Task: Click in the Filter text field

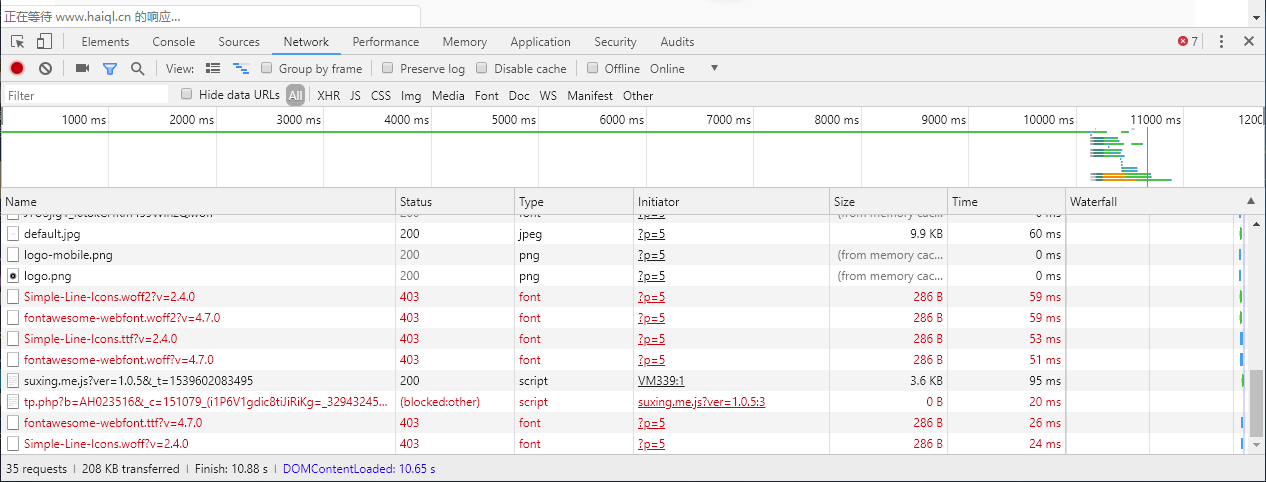Action: pyautogui.click(x=85, y=96)
